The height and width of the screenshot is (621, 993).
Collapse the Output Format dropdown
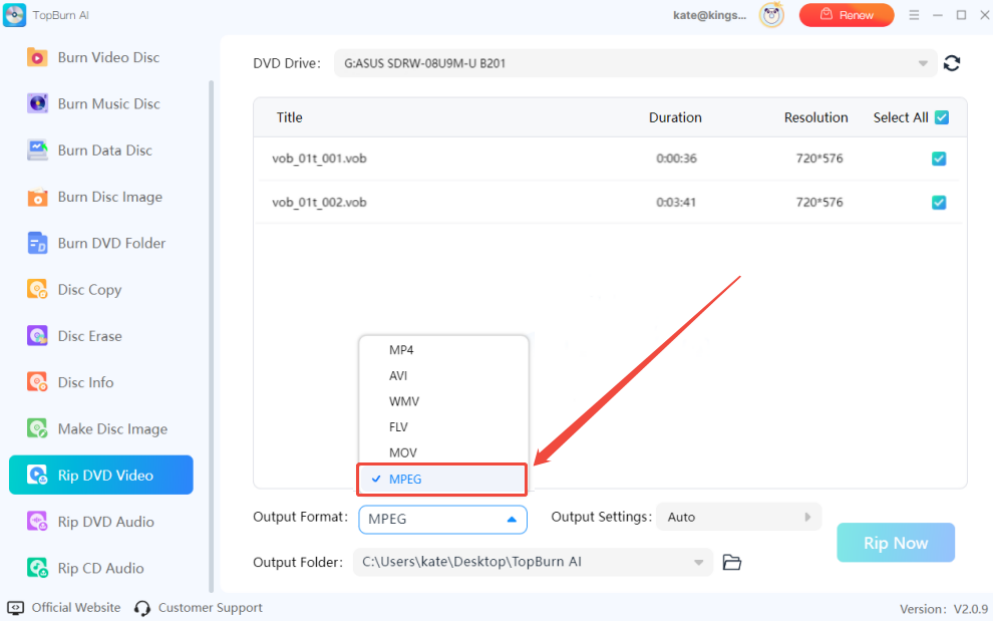tap(520, 519)
